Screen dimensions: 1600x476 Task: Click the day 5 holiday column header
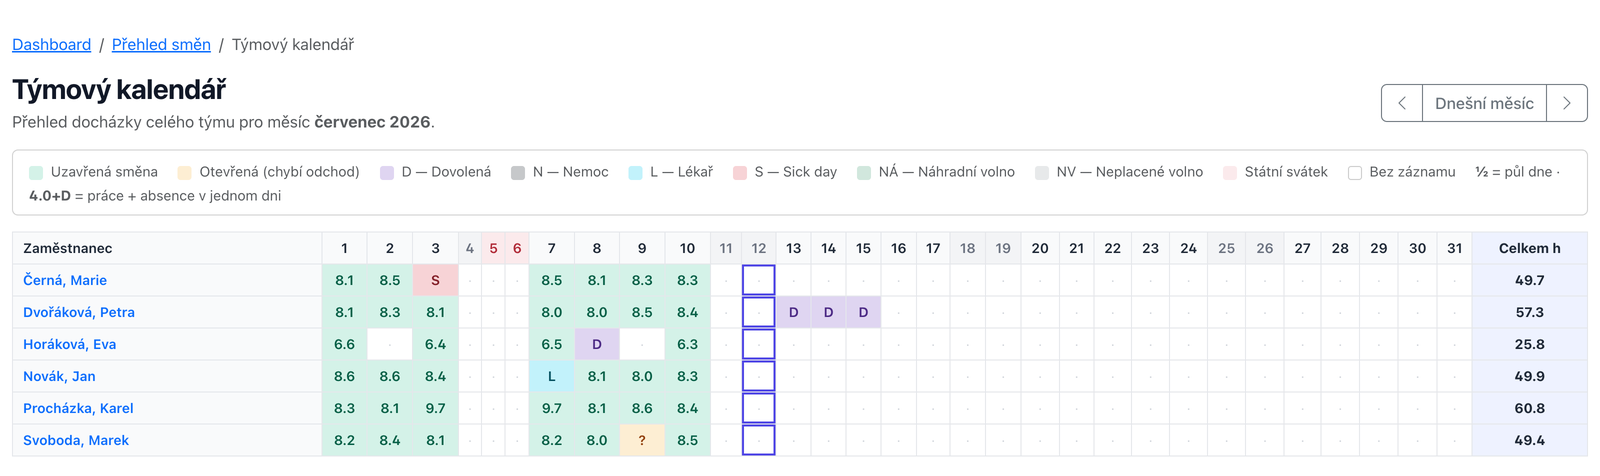click(x=493, y=248)
